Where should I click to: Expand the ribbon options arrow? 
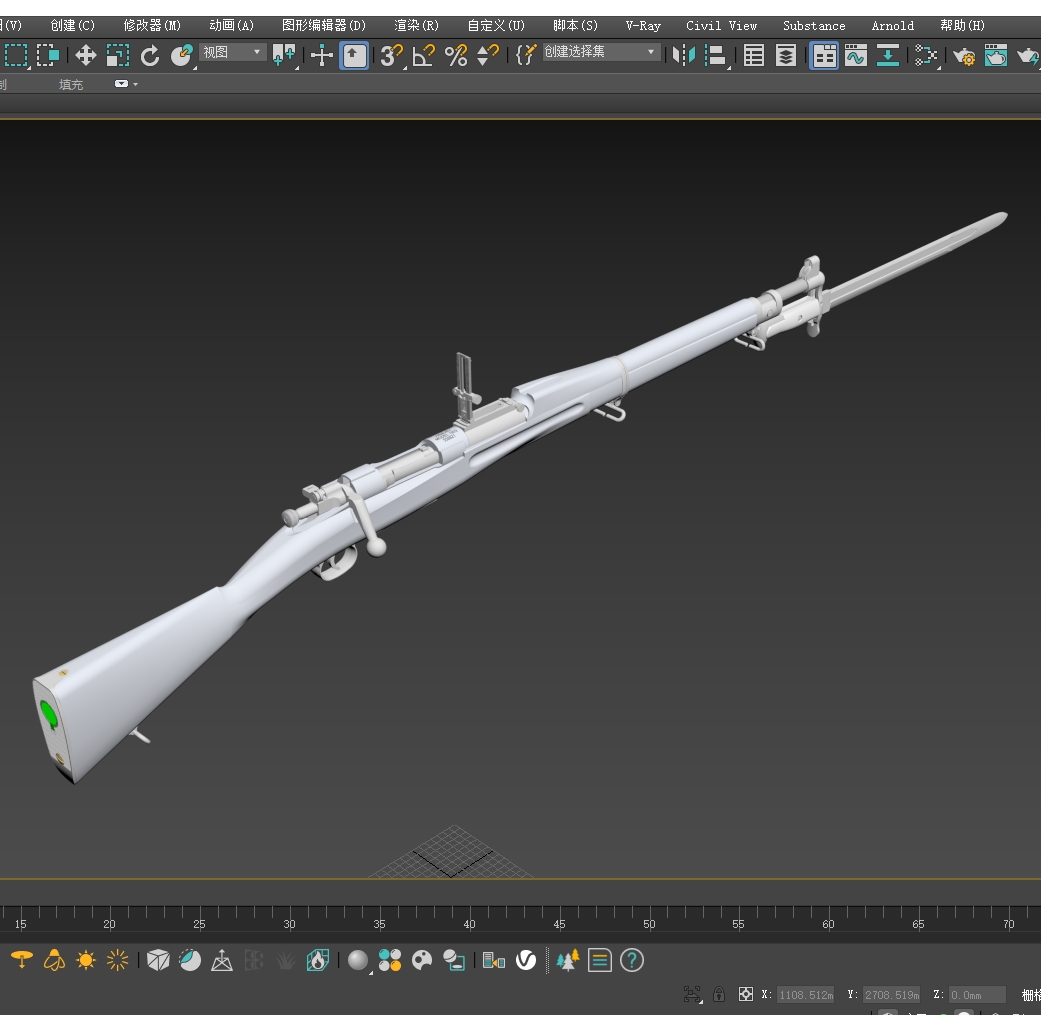coord(135,84)
